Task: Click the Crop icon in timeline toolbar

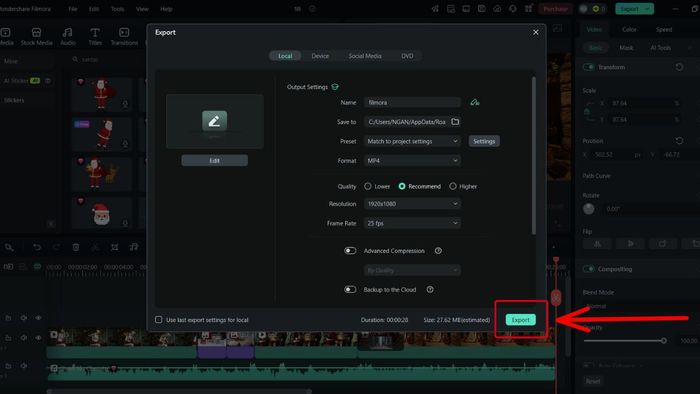Action: [x=115, y=247]
